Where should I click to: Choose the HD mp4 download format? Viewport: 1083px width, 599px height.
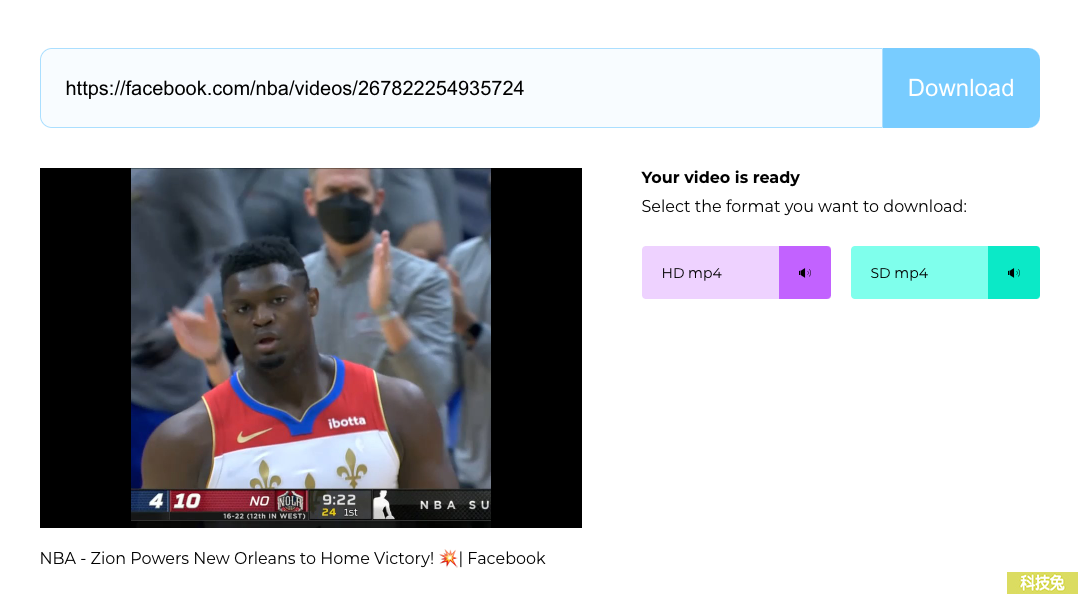[x=710, y=273]
